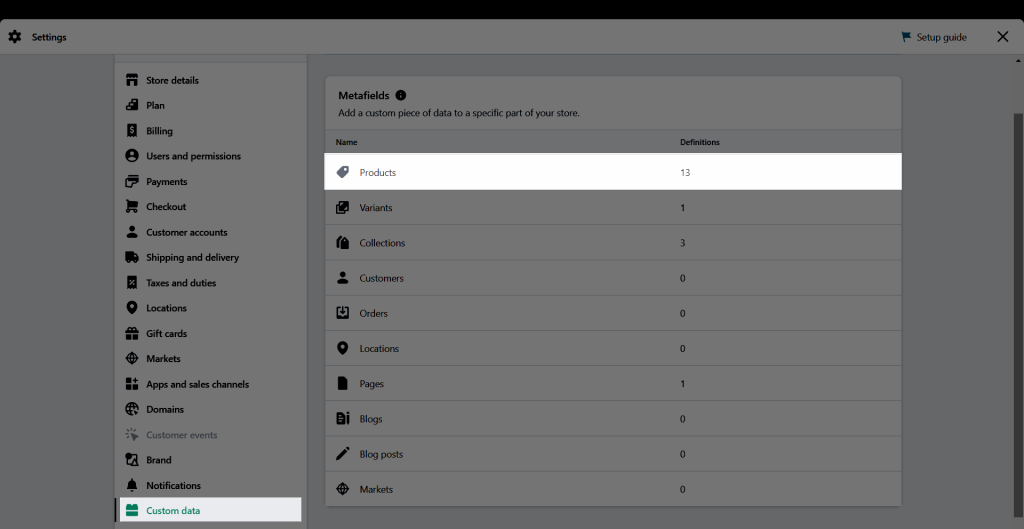Open Locations metafield definitions row
1024x529 pixels.
tap(613, 348)
